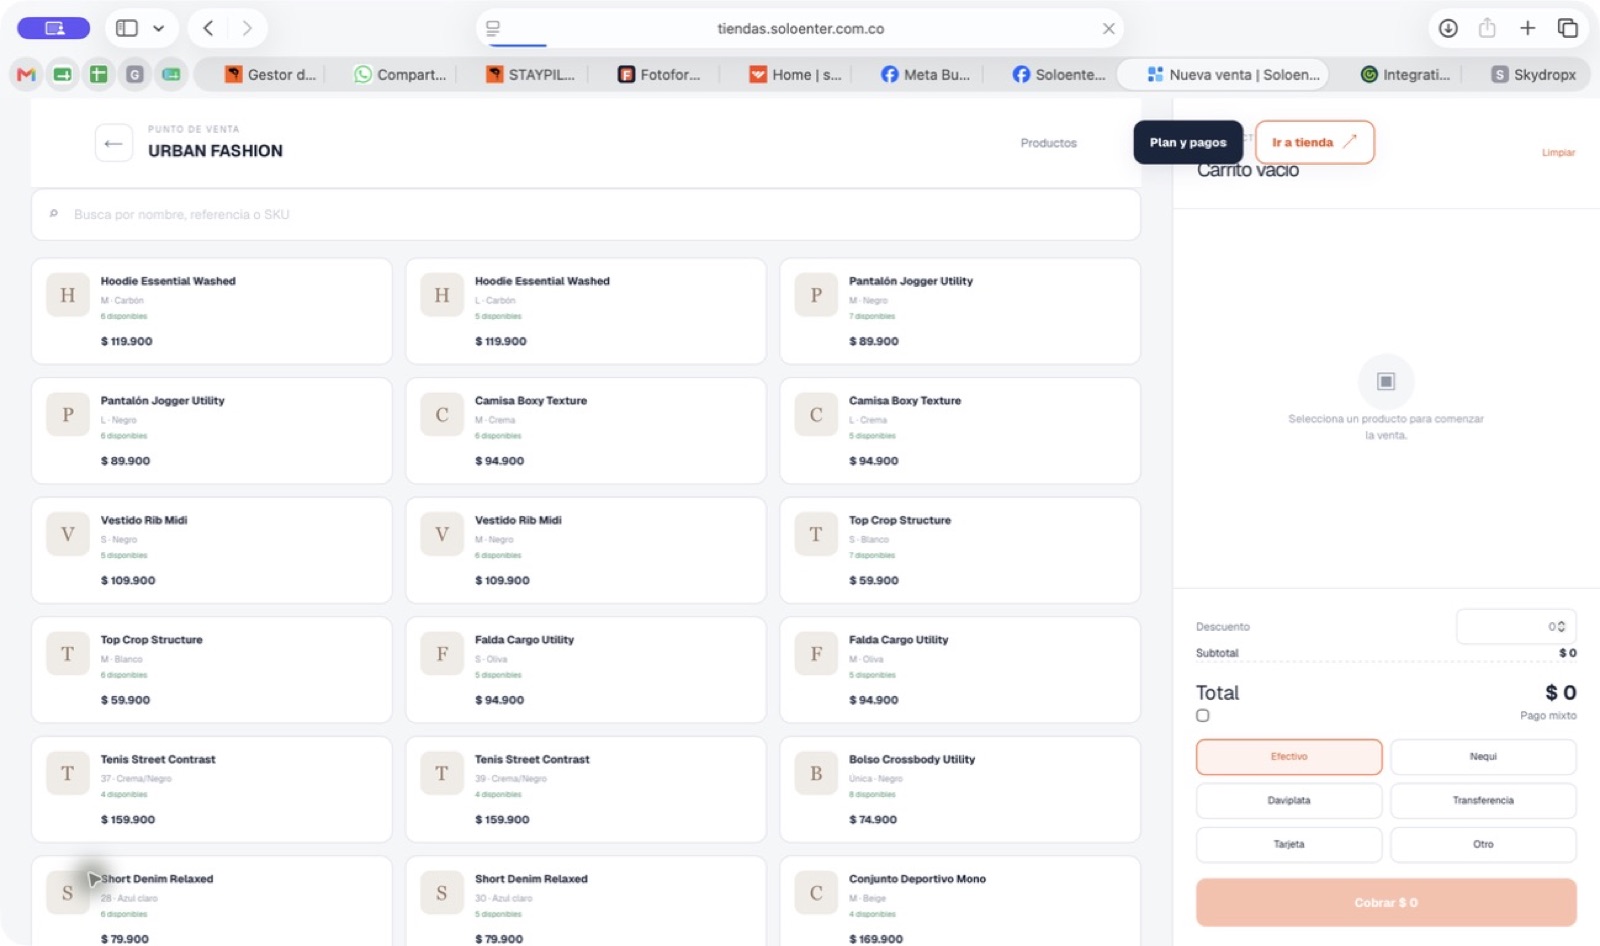Click the purple screen-sharing indicator icon
This screenshot has width=1600, height=946.
[x=54, y=28]
